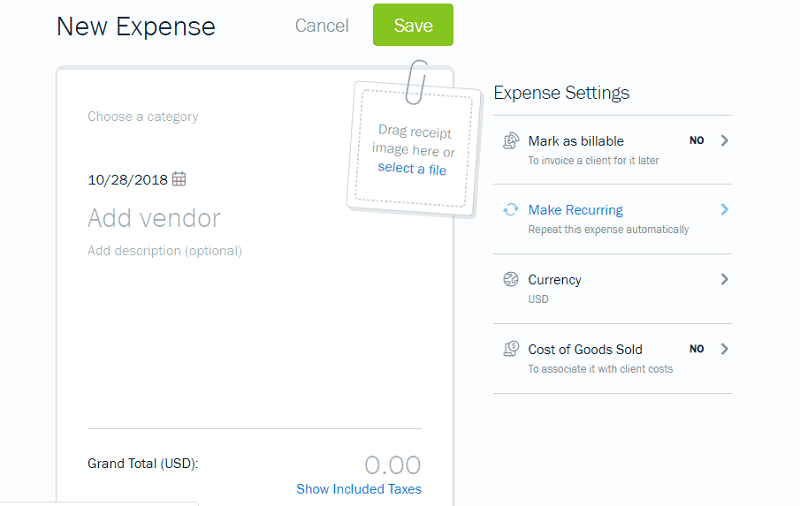Click the calendar icon beside the date
This screenshot has width=800, height=506.
(179, 179)
